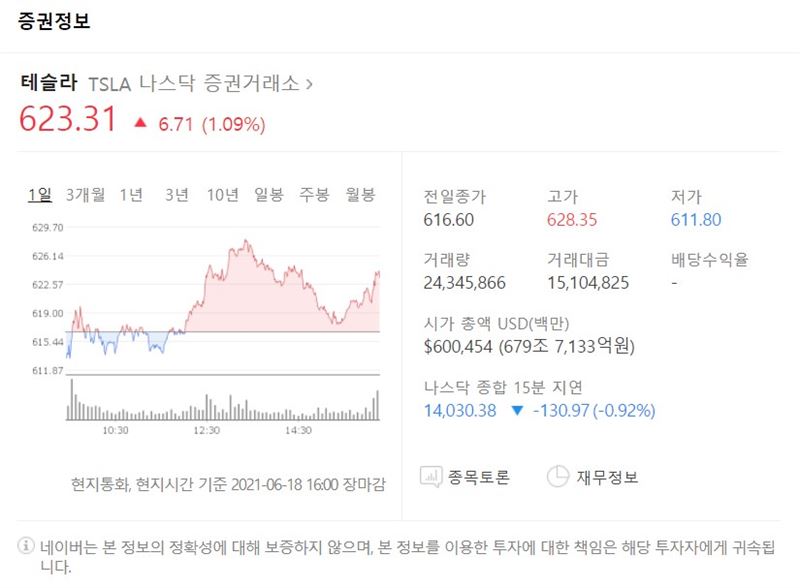This screenshot has height=588, width=800.
Task: Click the blue down-triangle Nasdaq indicator
Action: (x=516, y=410)
